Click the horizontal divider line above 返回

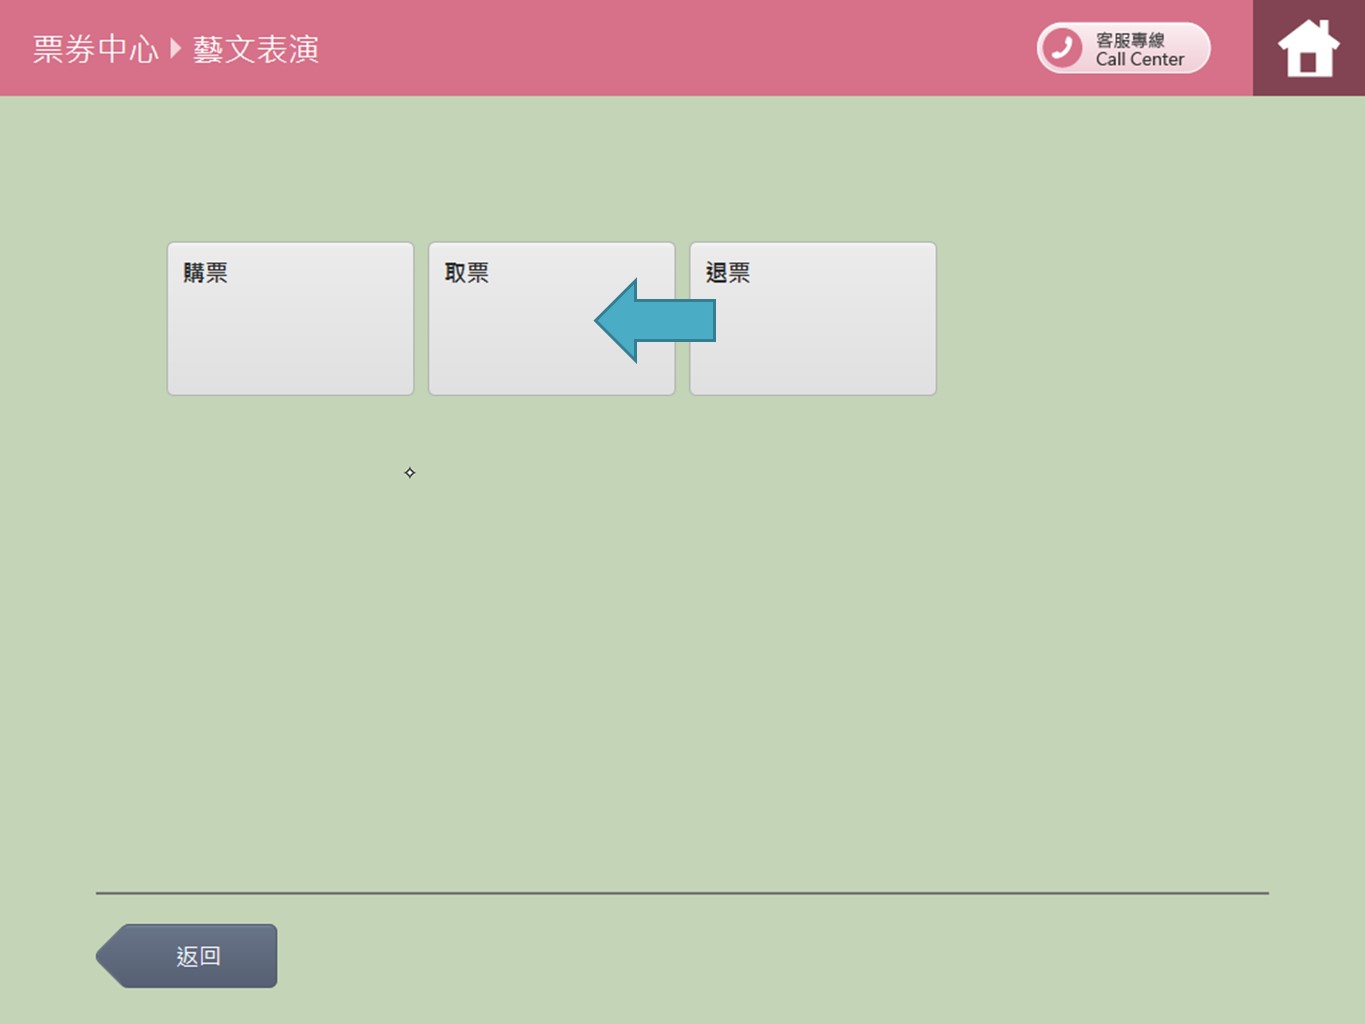tap(682, 893)
